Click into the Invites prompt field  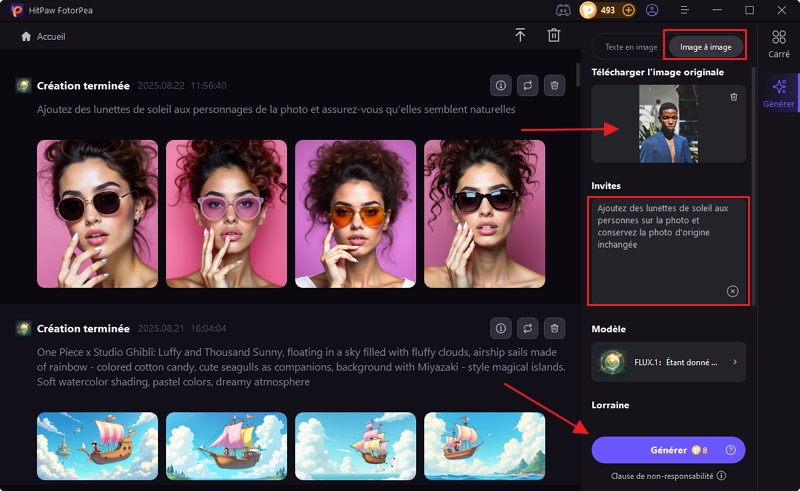click(x=668, y=251)
